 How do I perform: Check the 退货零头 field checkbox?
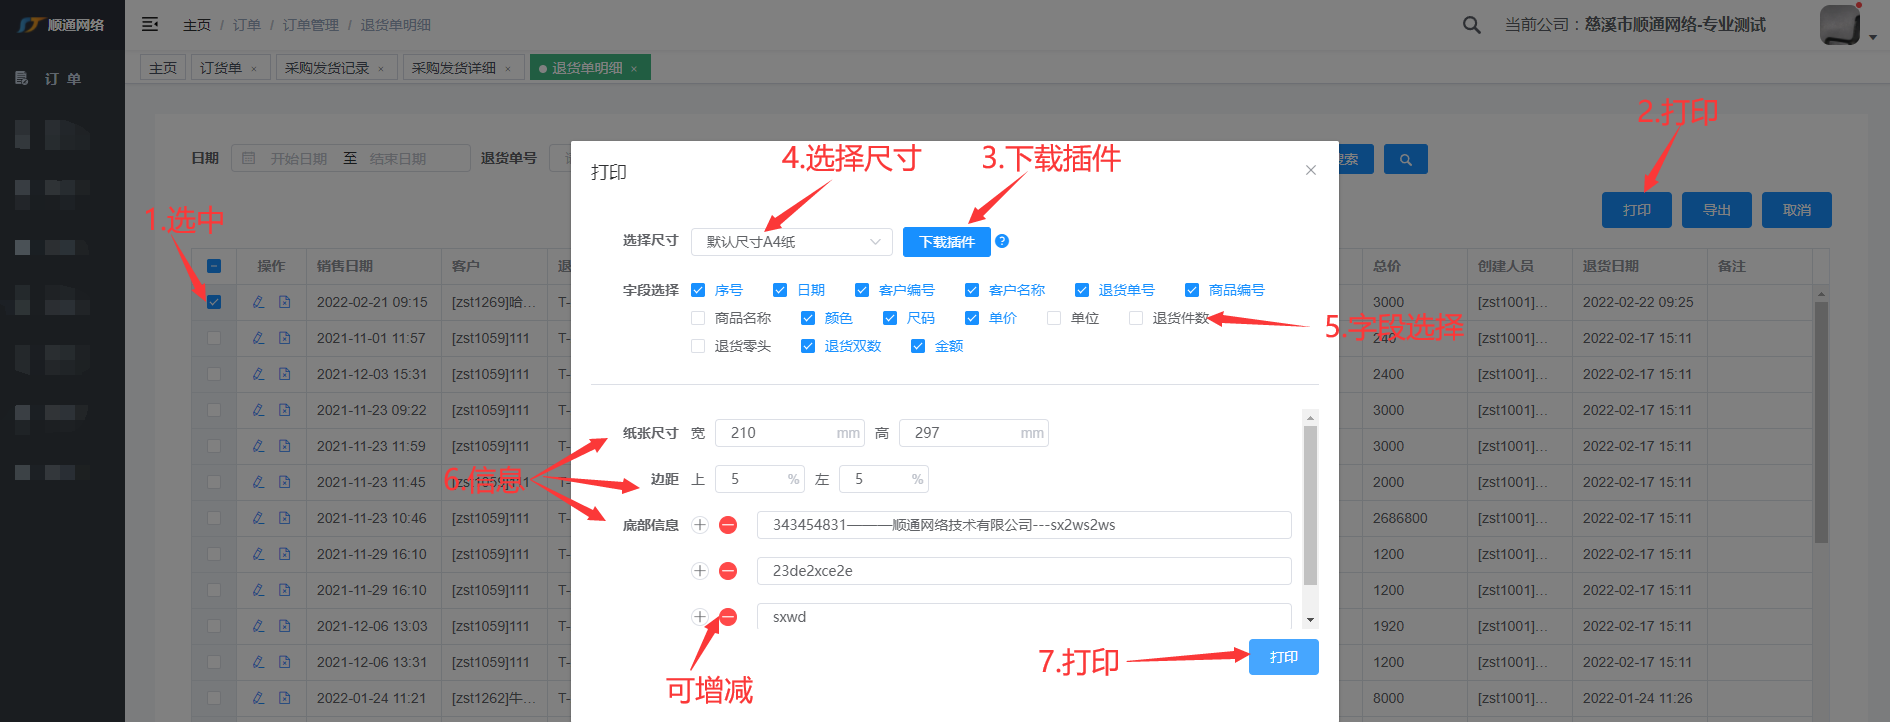[698, 346]
